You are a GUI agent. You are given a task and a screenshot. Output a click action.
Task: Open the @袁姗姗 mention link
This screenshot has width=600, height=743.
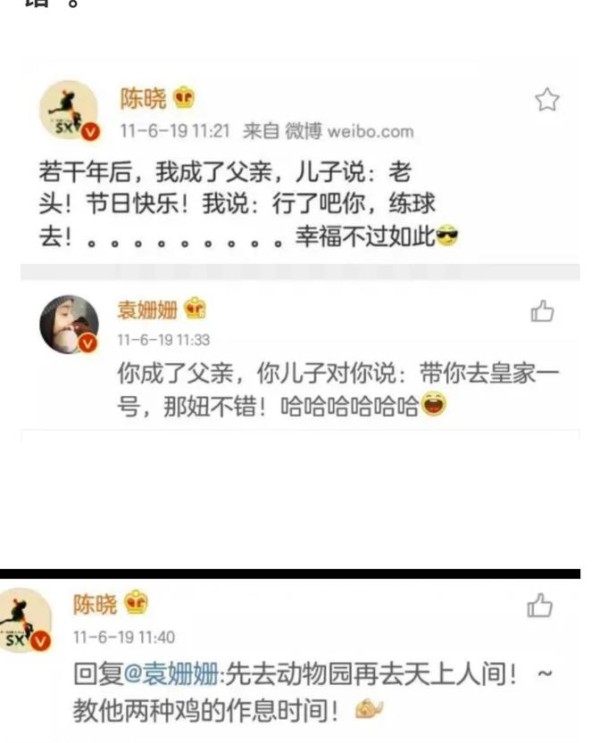tap(171, 673)
